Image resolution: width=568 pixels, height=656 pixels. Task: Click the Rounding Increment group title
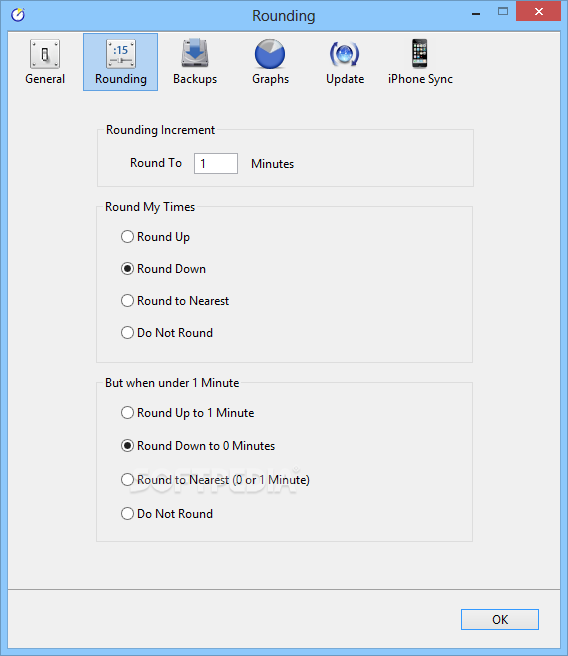[160, 130]
